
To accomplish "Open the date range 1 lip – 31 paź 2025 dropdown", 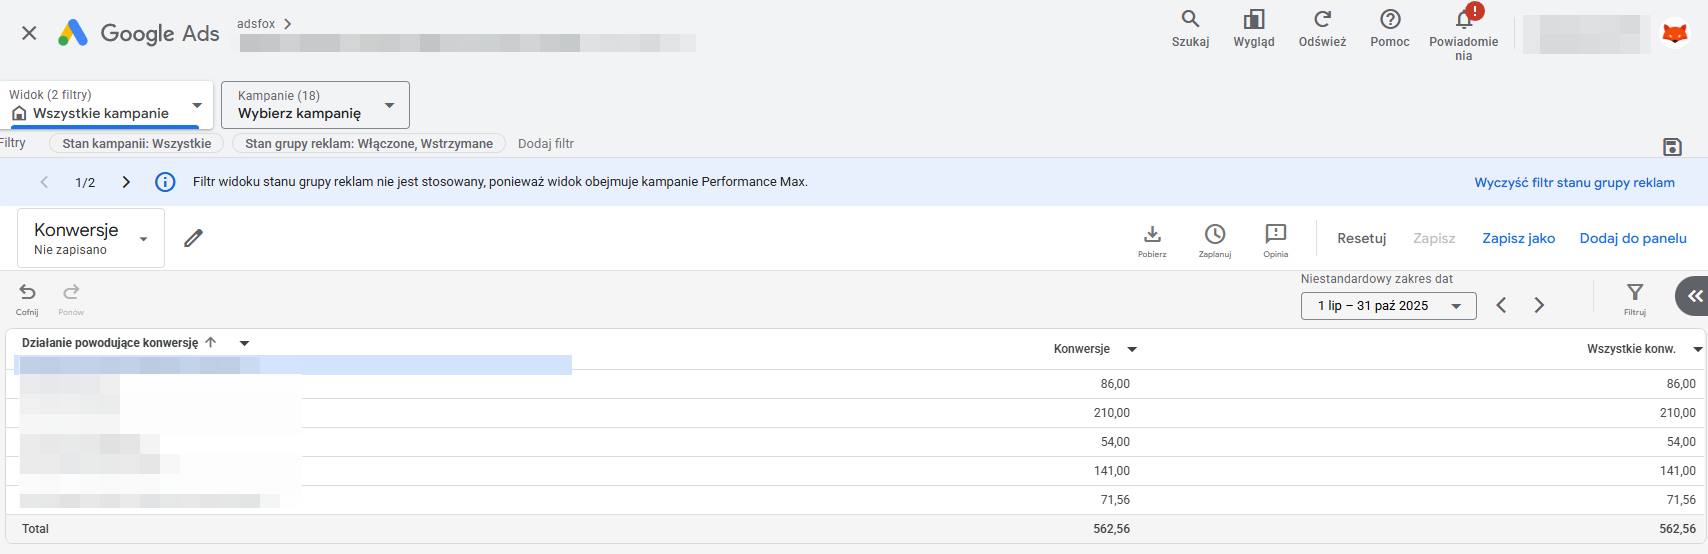I will coord(1388,306).
